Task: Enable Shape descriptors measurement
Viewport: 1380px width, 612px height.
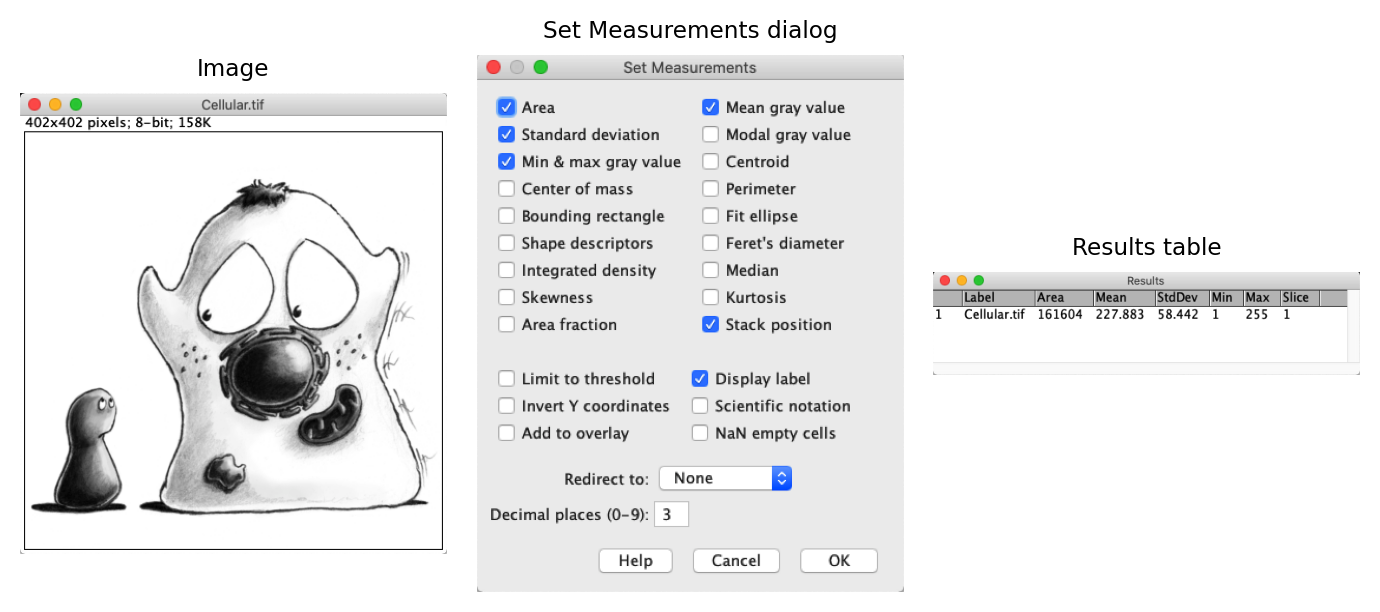Action: [x=506, y=243]
